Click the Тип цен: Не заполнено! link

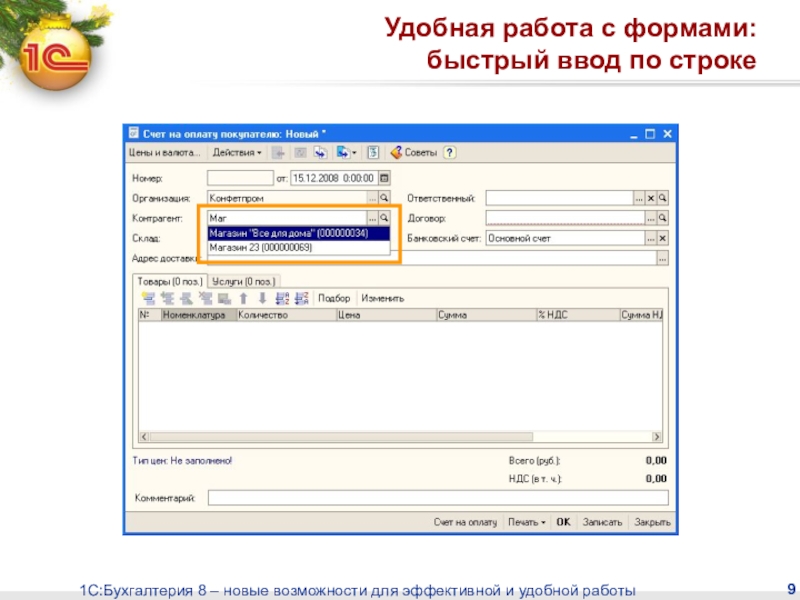182,461
